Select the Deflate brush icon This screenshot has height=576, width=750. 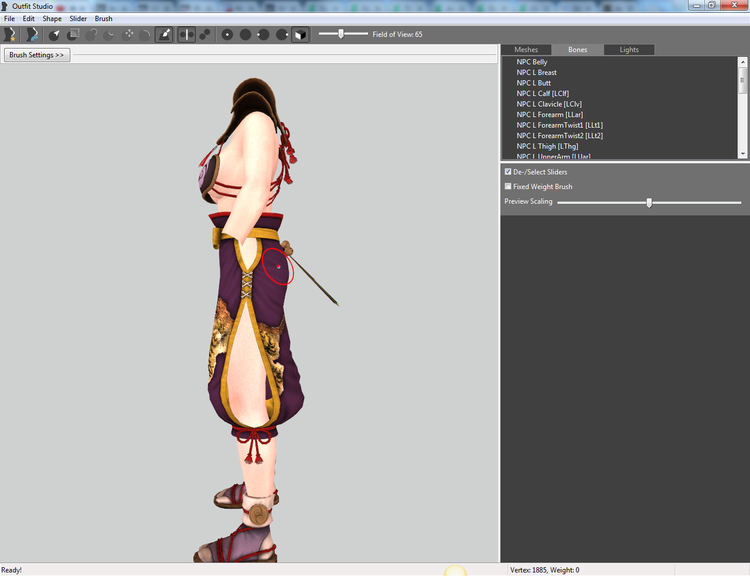pyautogui.click(x=109, y=34)
